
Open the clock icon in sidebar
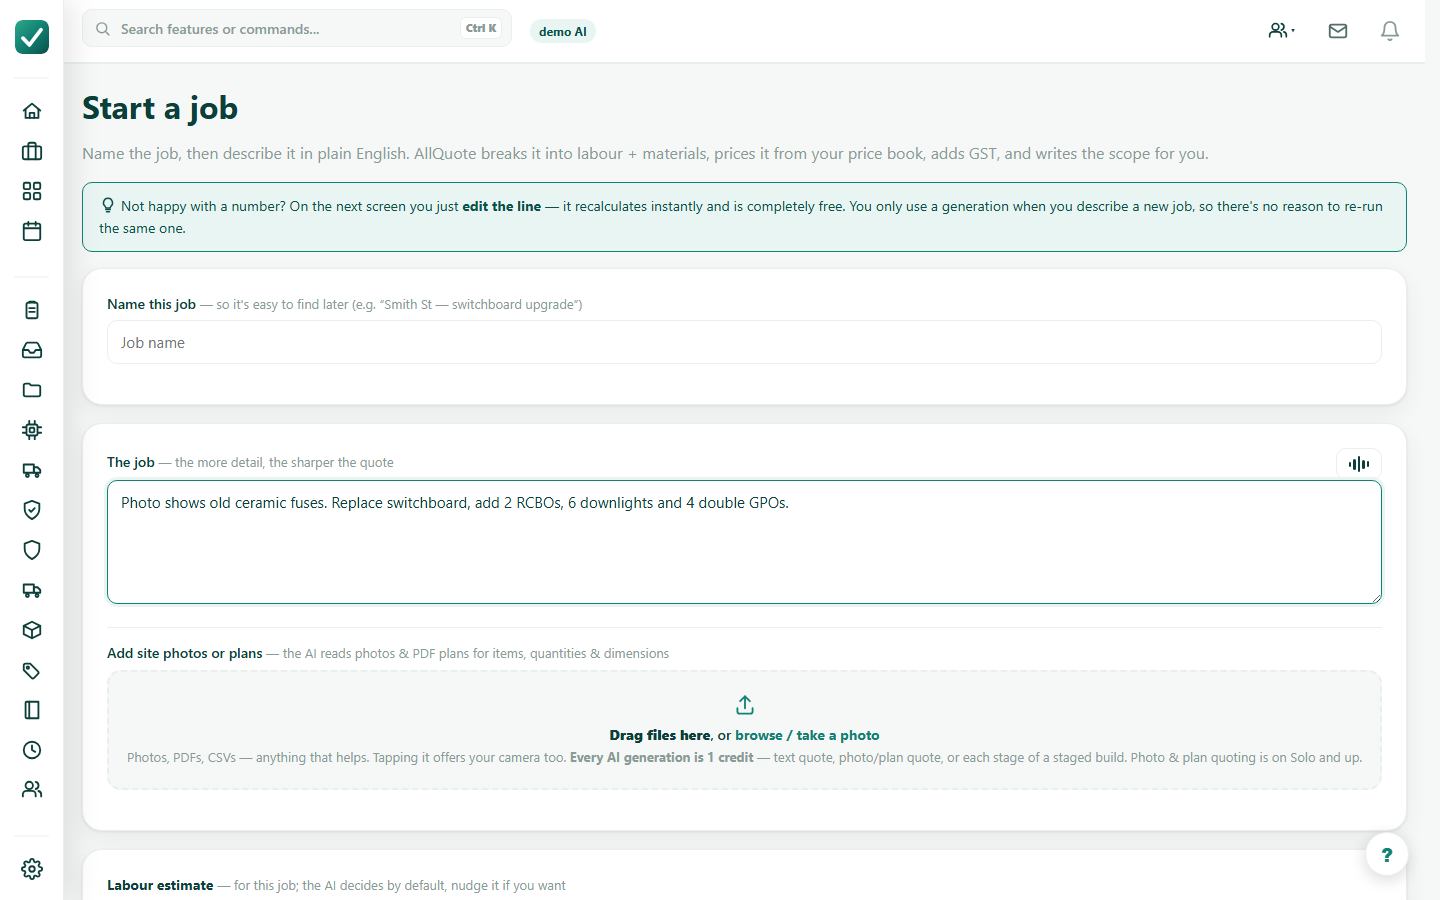(32, 750)
